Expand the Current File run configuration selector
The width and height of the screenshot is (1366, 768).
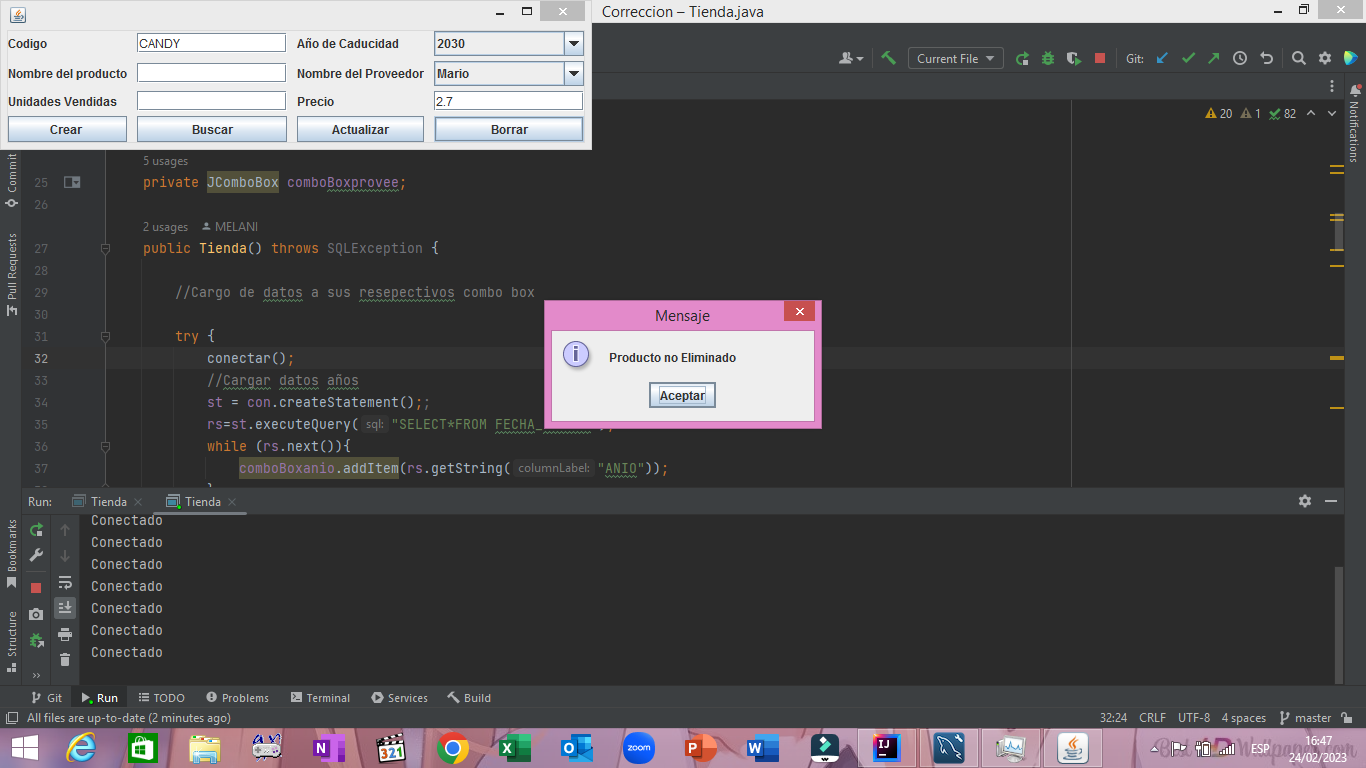coord(954,58)
